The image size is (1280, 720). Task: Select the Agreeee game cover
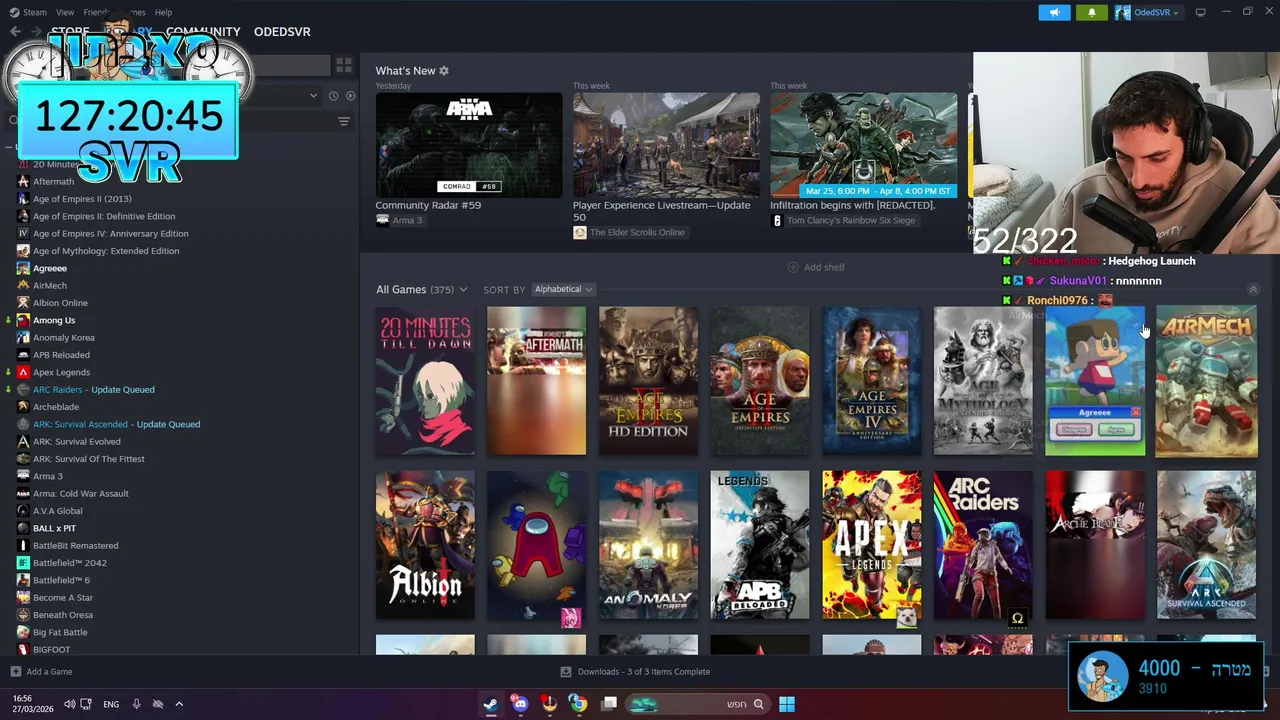pyautogui.click(x=1095, y=381)
